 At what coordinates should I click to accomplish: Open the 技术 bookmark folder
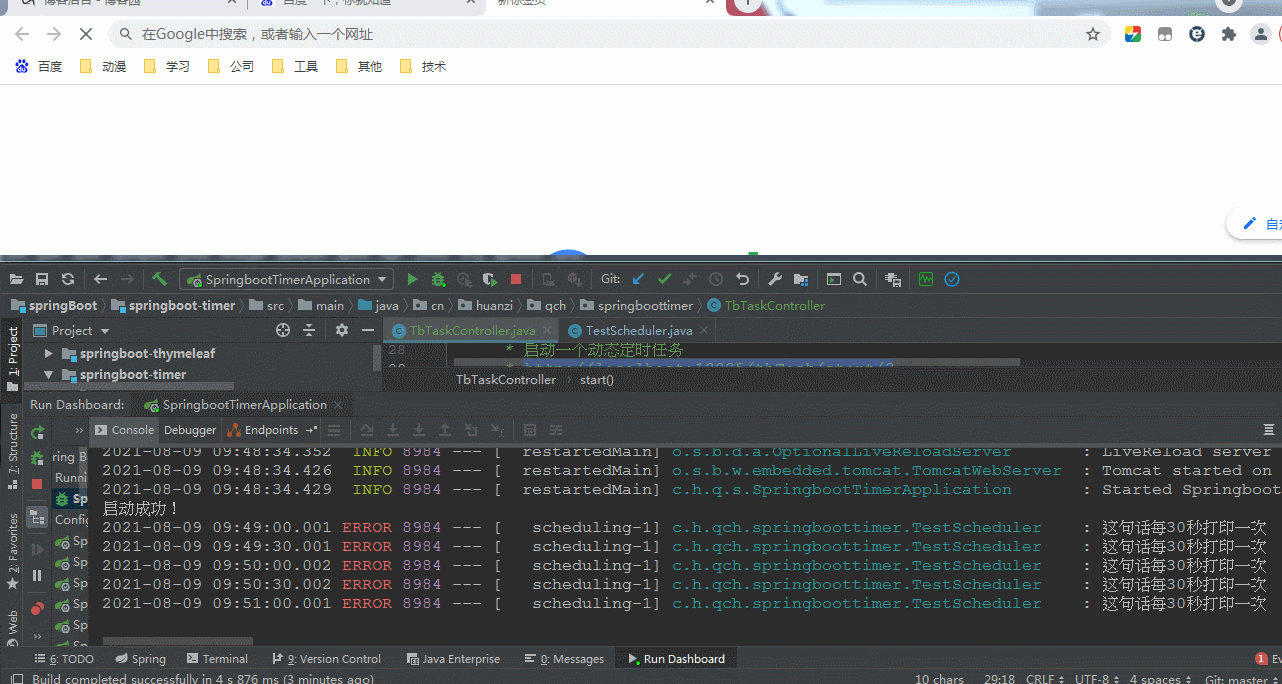[422, 66]
